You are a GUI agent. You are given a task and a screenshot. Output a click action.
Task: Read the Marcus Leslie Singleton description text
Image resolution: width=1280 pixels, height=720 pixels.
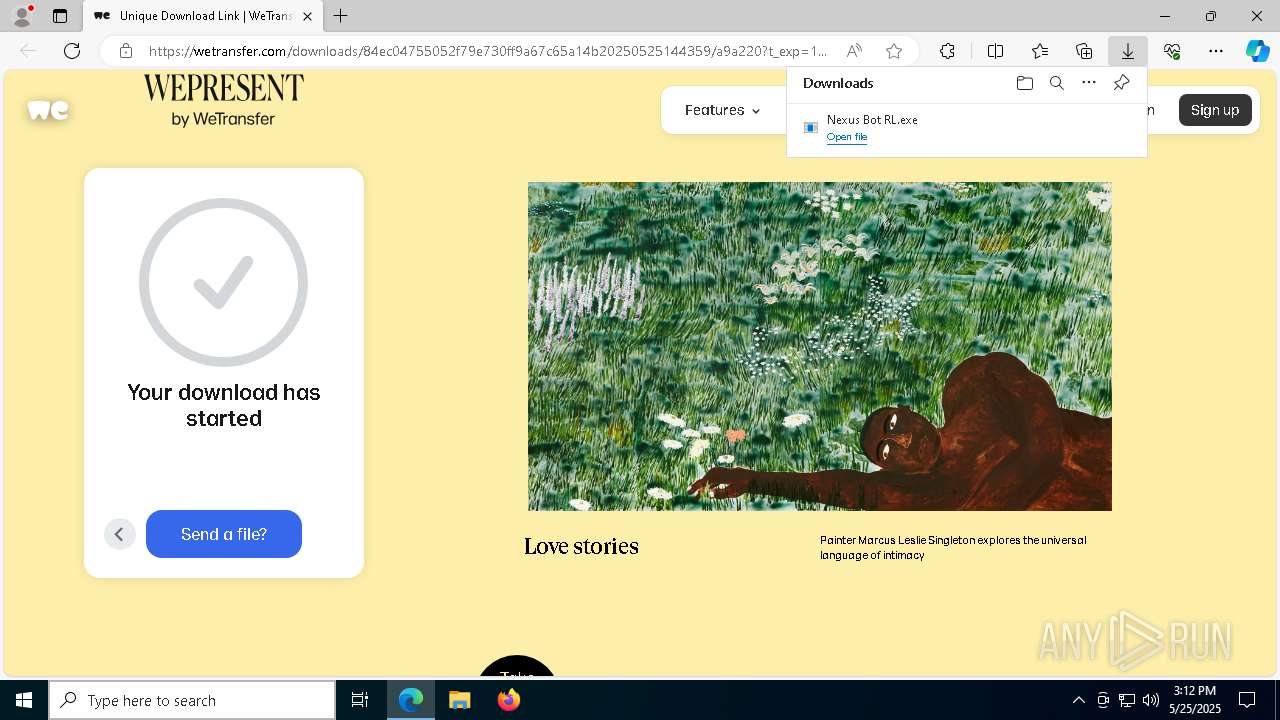tap(953, 547)
